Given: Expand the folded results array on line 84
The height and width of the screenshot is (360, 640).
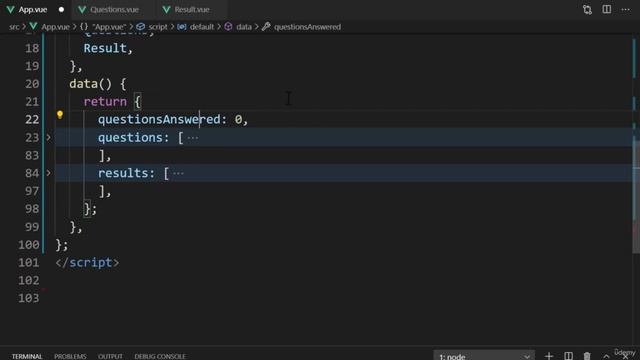Looking at the screenshot, I should [x=48, y=173].
